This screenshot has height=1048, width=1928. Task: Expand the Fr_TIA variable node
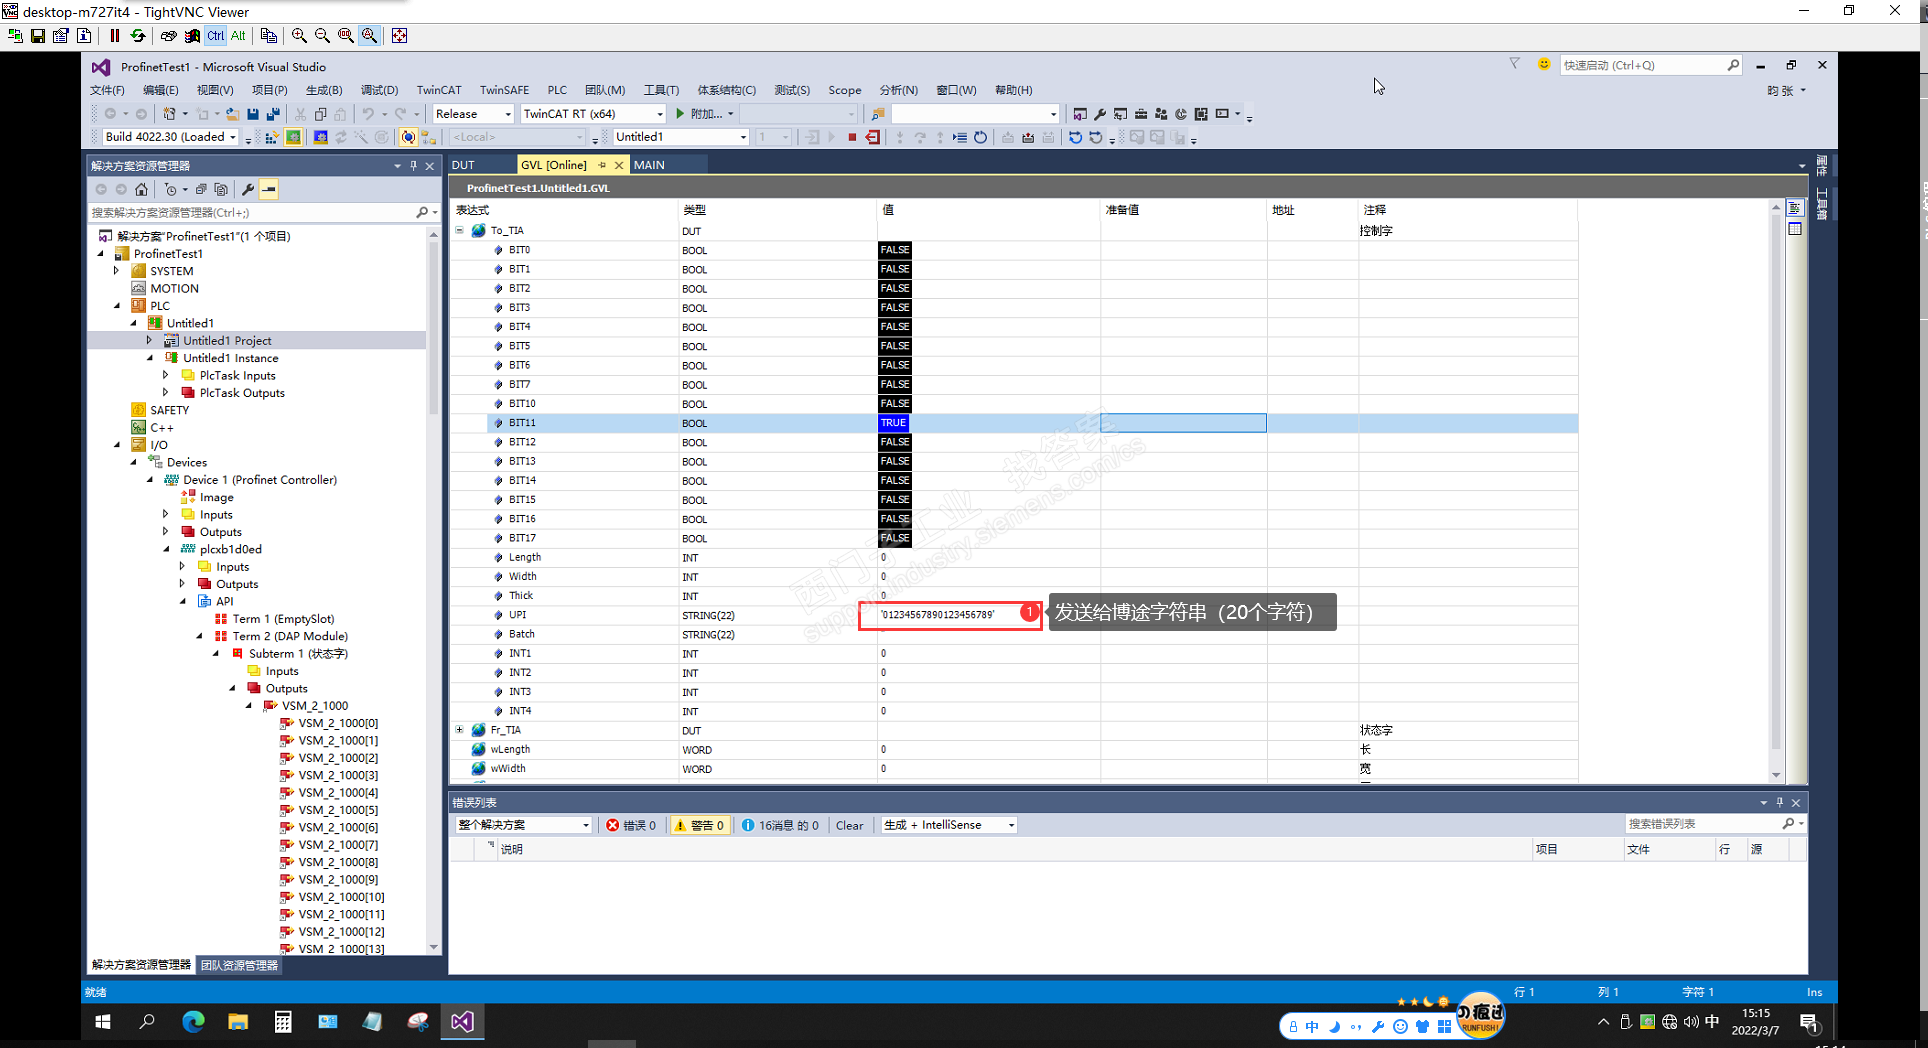460,730
